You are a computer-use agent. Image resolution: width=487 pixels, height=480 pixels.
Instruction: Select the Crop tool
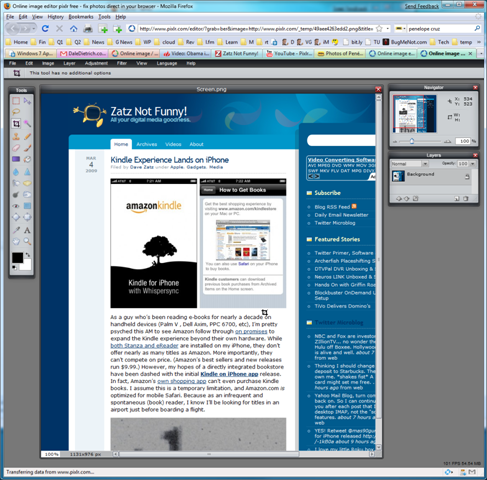16,124
